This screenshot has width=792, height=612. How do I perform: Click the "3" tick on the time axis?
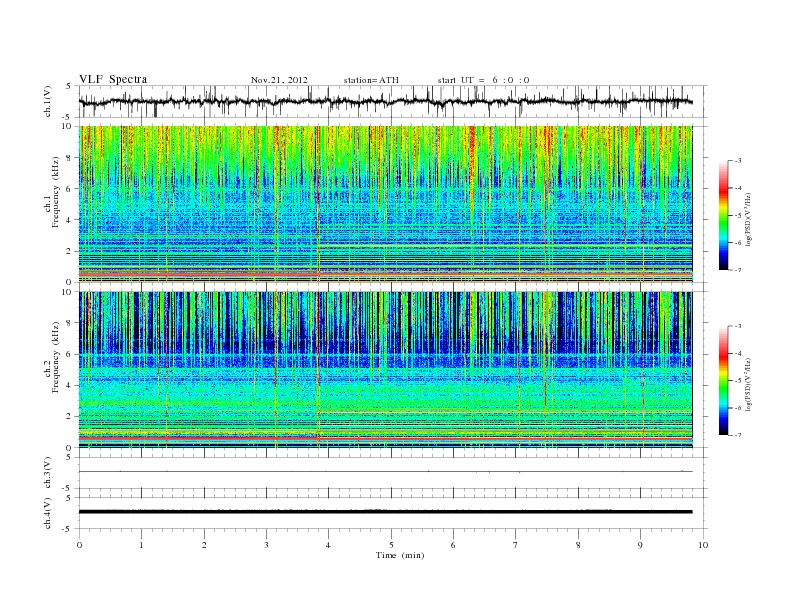click(266, 545)
